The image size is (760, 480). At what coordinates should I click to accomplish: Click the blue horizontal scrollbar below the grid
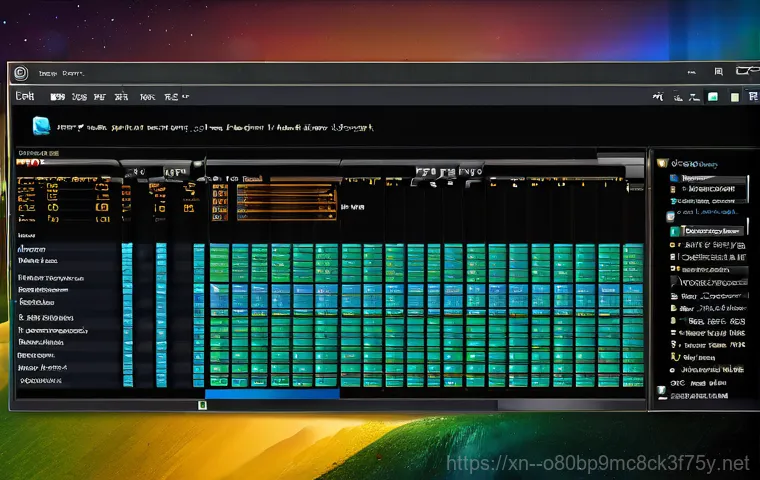pyautogui.click(x=272, y=393)
